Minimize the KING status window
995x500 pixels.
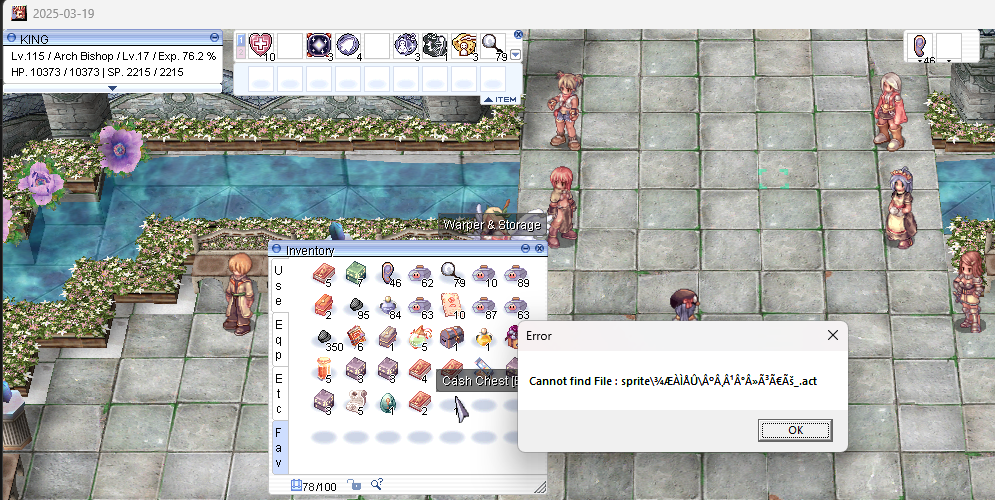pyautogui.click(x=214, y=38)
